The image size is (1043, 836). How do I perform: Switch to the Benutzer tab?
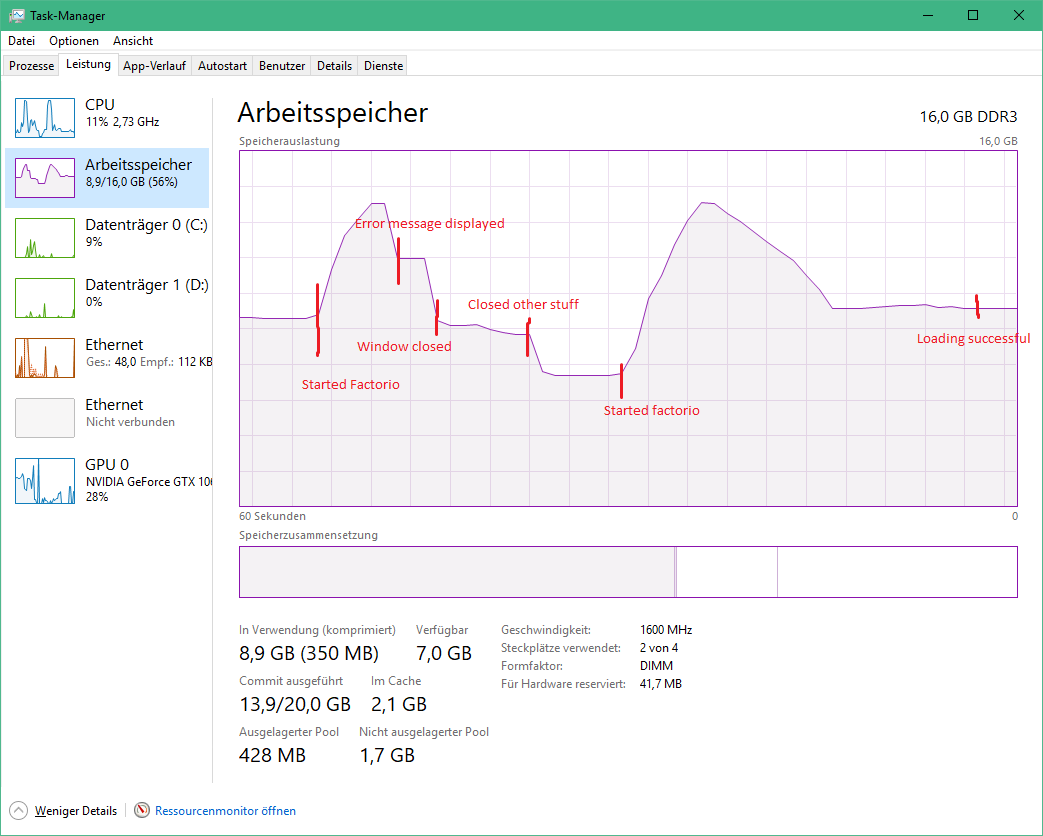tap(282, 66)
